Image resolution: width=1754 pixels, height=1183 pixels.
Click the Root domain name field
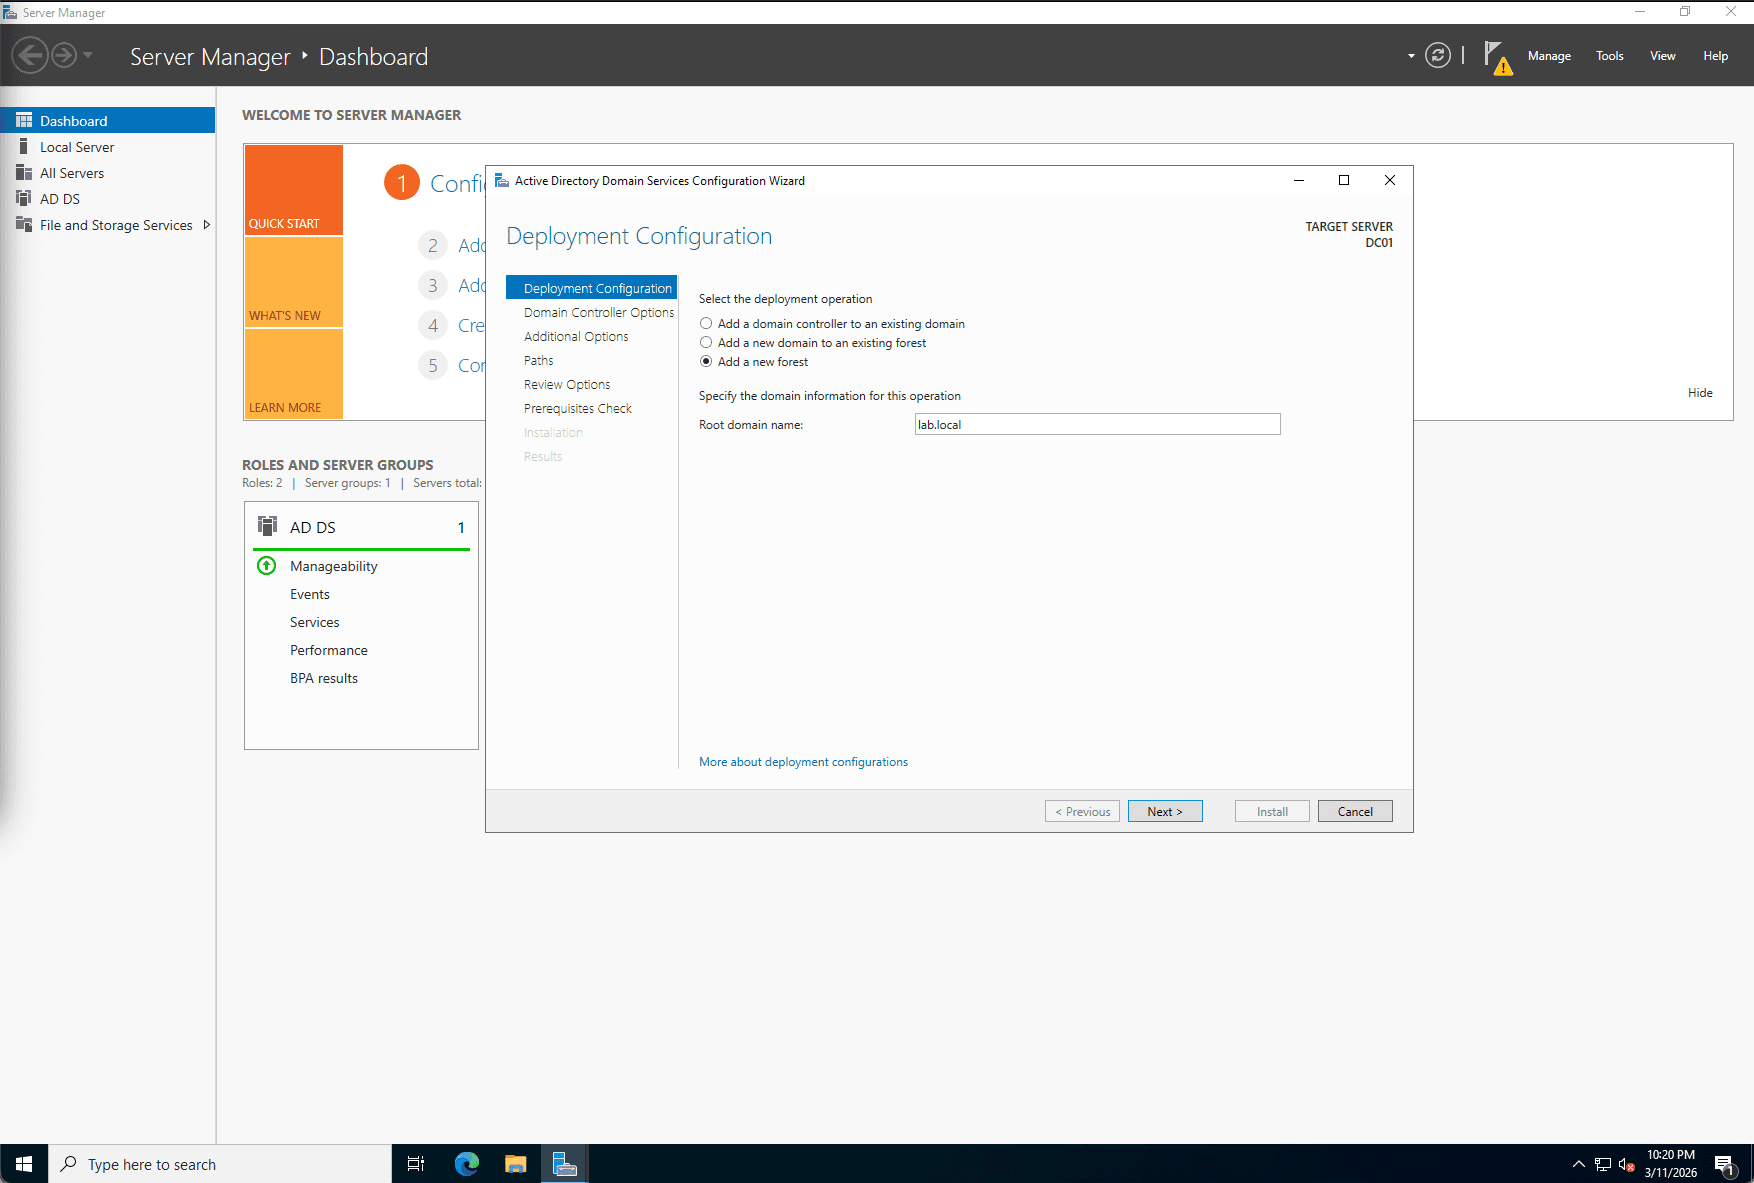pyautogui.click(x=1097, y=425)
